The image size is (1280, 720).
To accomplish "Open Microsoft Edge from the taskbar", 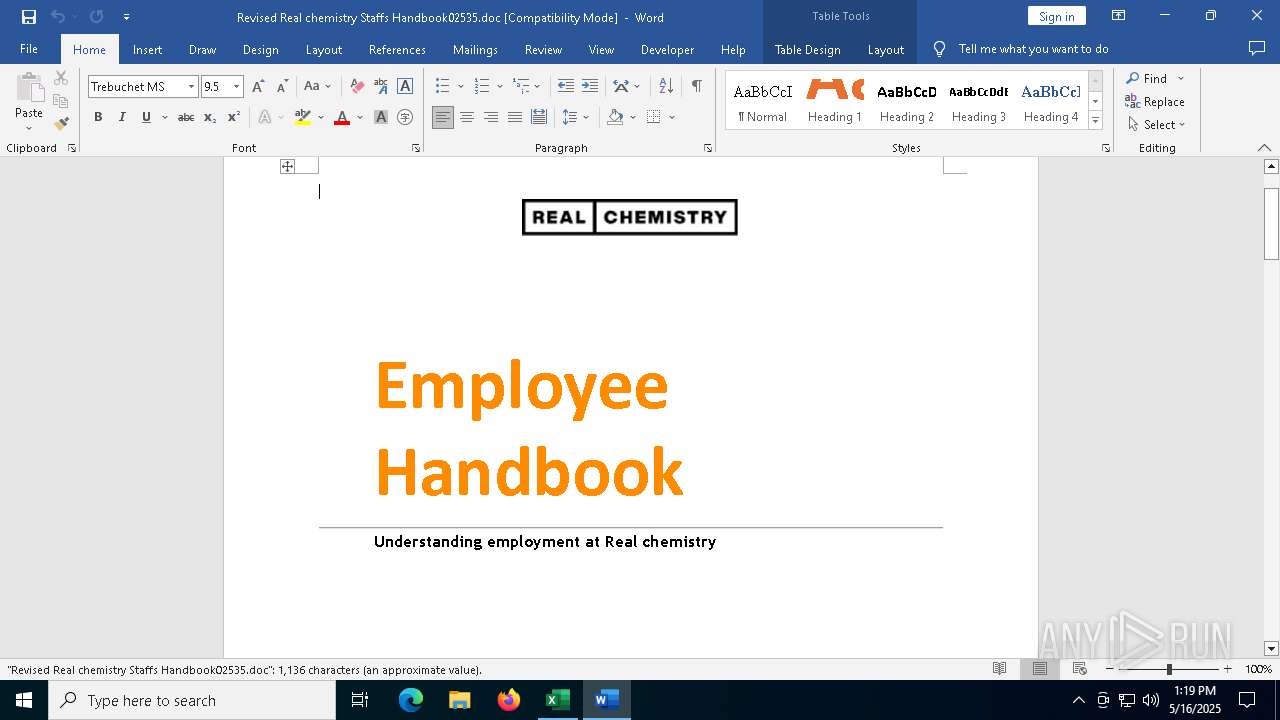I will pos(411,700).
